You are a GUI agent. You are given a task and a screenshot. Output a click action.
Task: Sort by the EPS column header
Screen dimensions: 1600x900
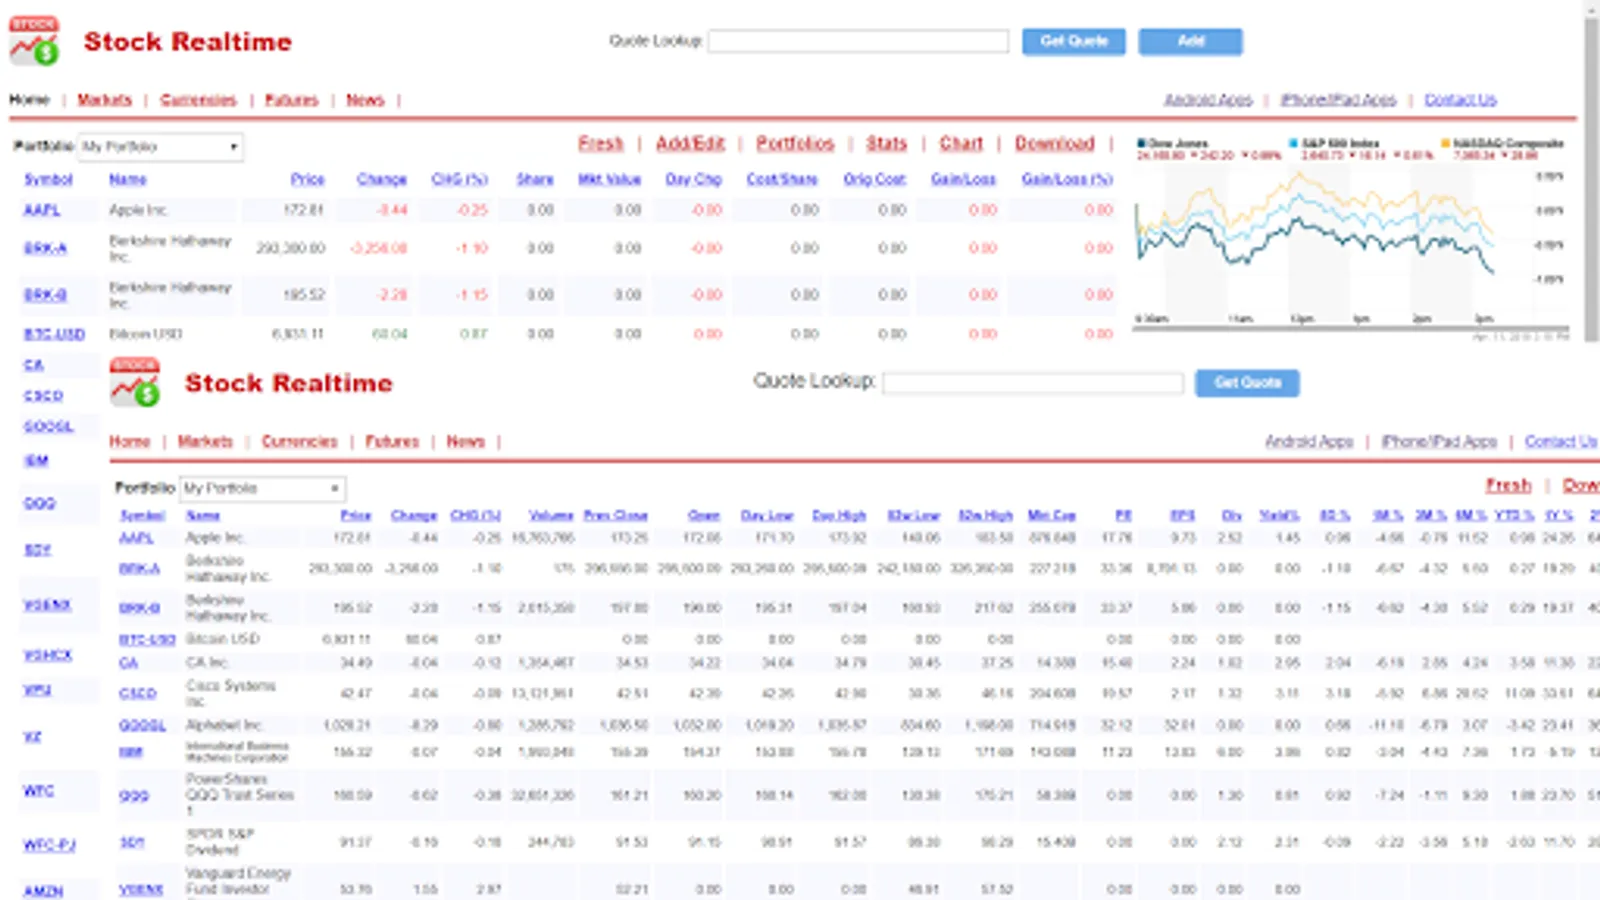(1183, 515)
